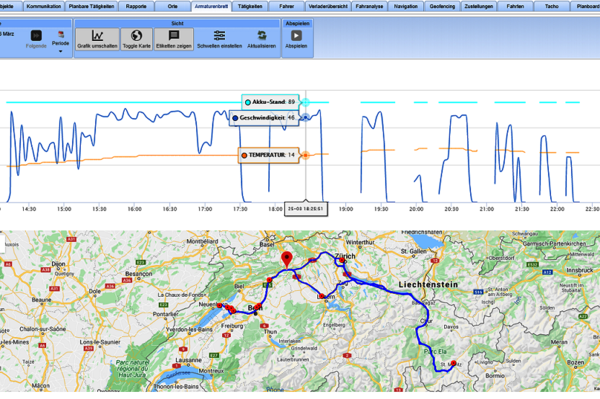
Task: Click the large red location pin on map
Action: [286, 260]
